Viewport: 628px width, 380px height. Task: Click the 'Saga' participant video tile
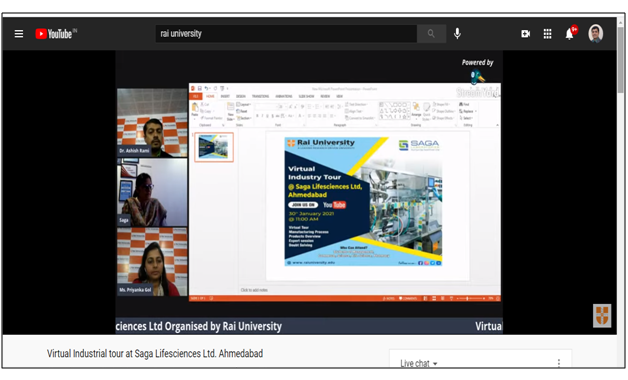(152, 193)
